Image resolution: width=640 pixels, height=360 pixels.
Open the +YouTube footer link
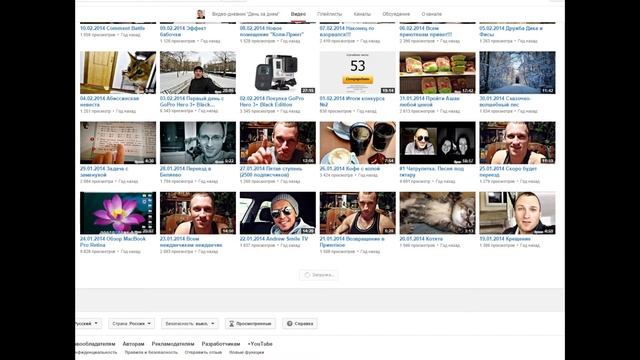260,344
